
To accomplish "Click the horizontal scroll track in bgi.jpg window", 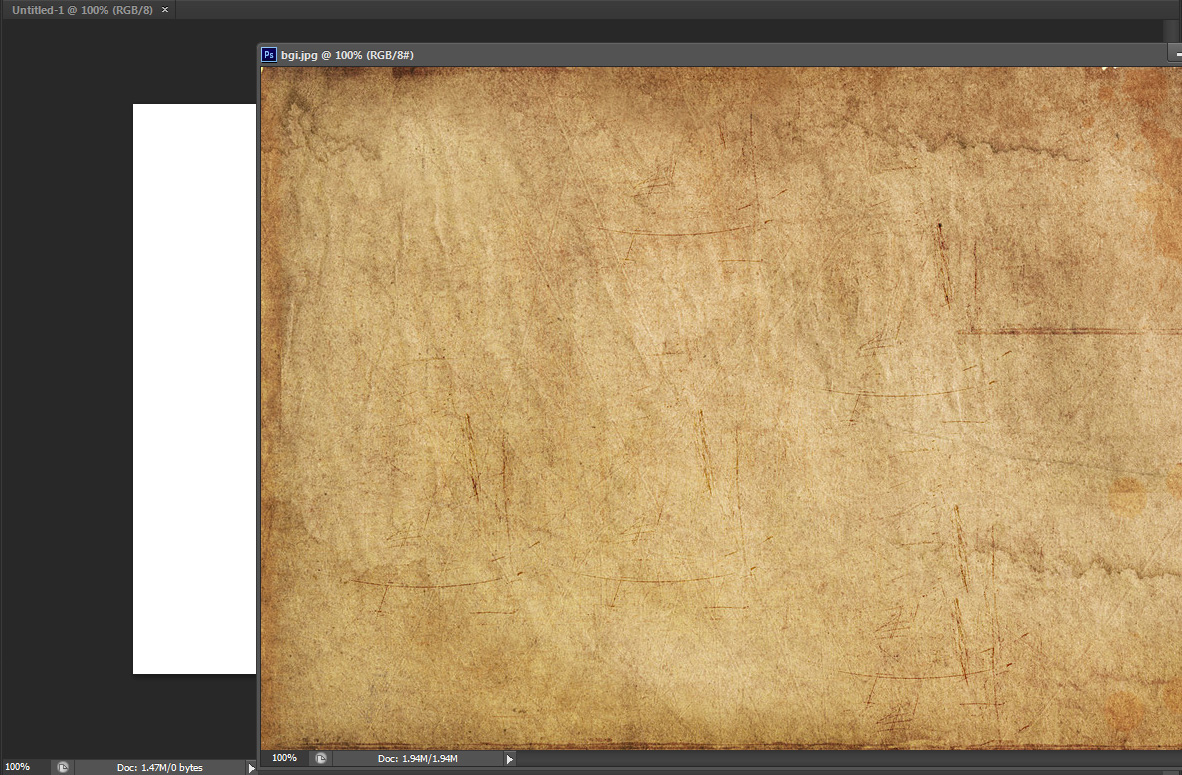I will coord(849,758).
